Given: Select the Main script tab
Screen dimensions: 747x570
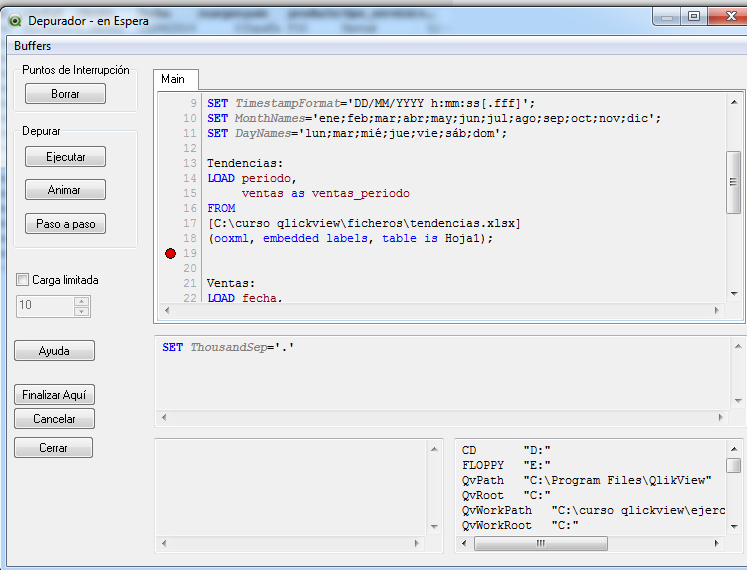Looking at the screenshot, I should pos(173,79).
